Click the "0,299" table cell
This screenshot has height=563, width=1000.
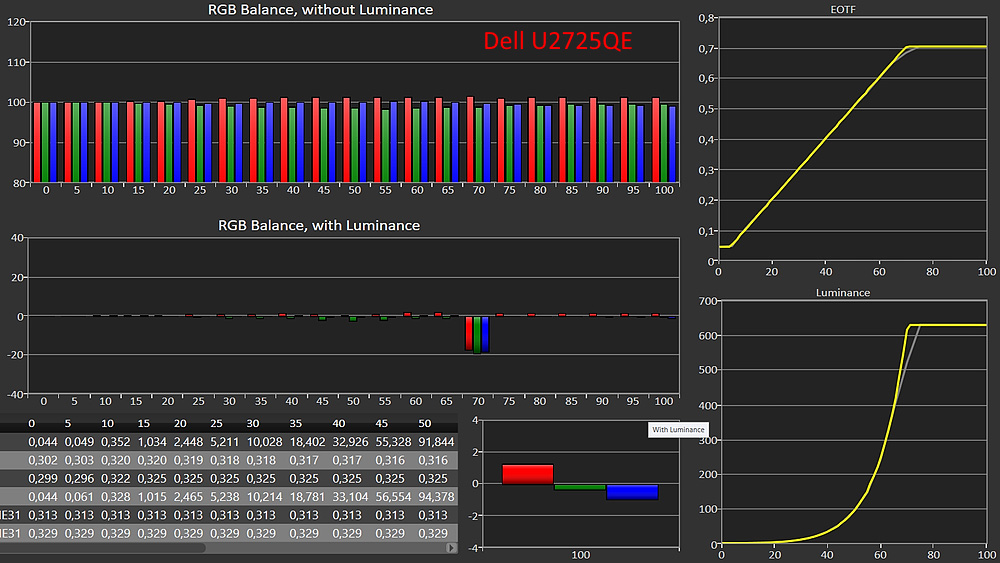43,479
